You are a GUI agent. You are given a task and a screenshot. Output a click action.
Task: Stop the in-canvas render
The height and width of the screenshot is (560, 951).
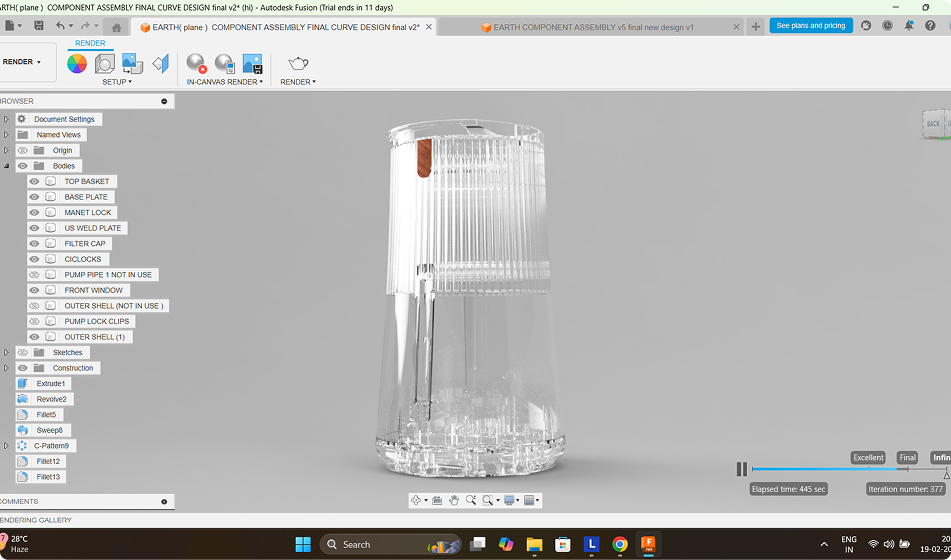click(197, 64)
